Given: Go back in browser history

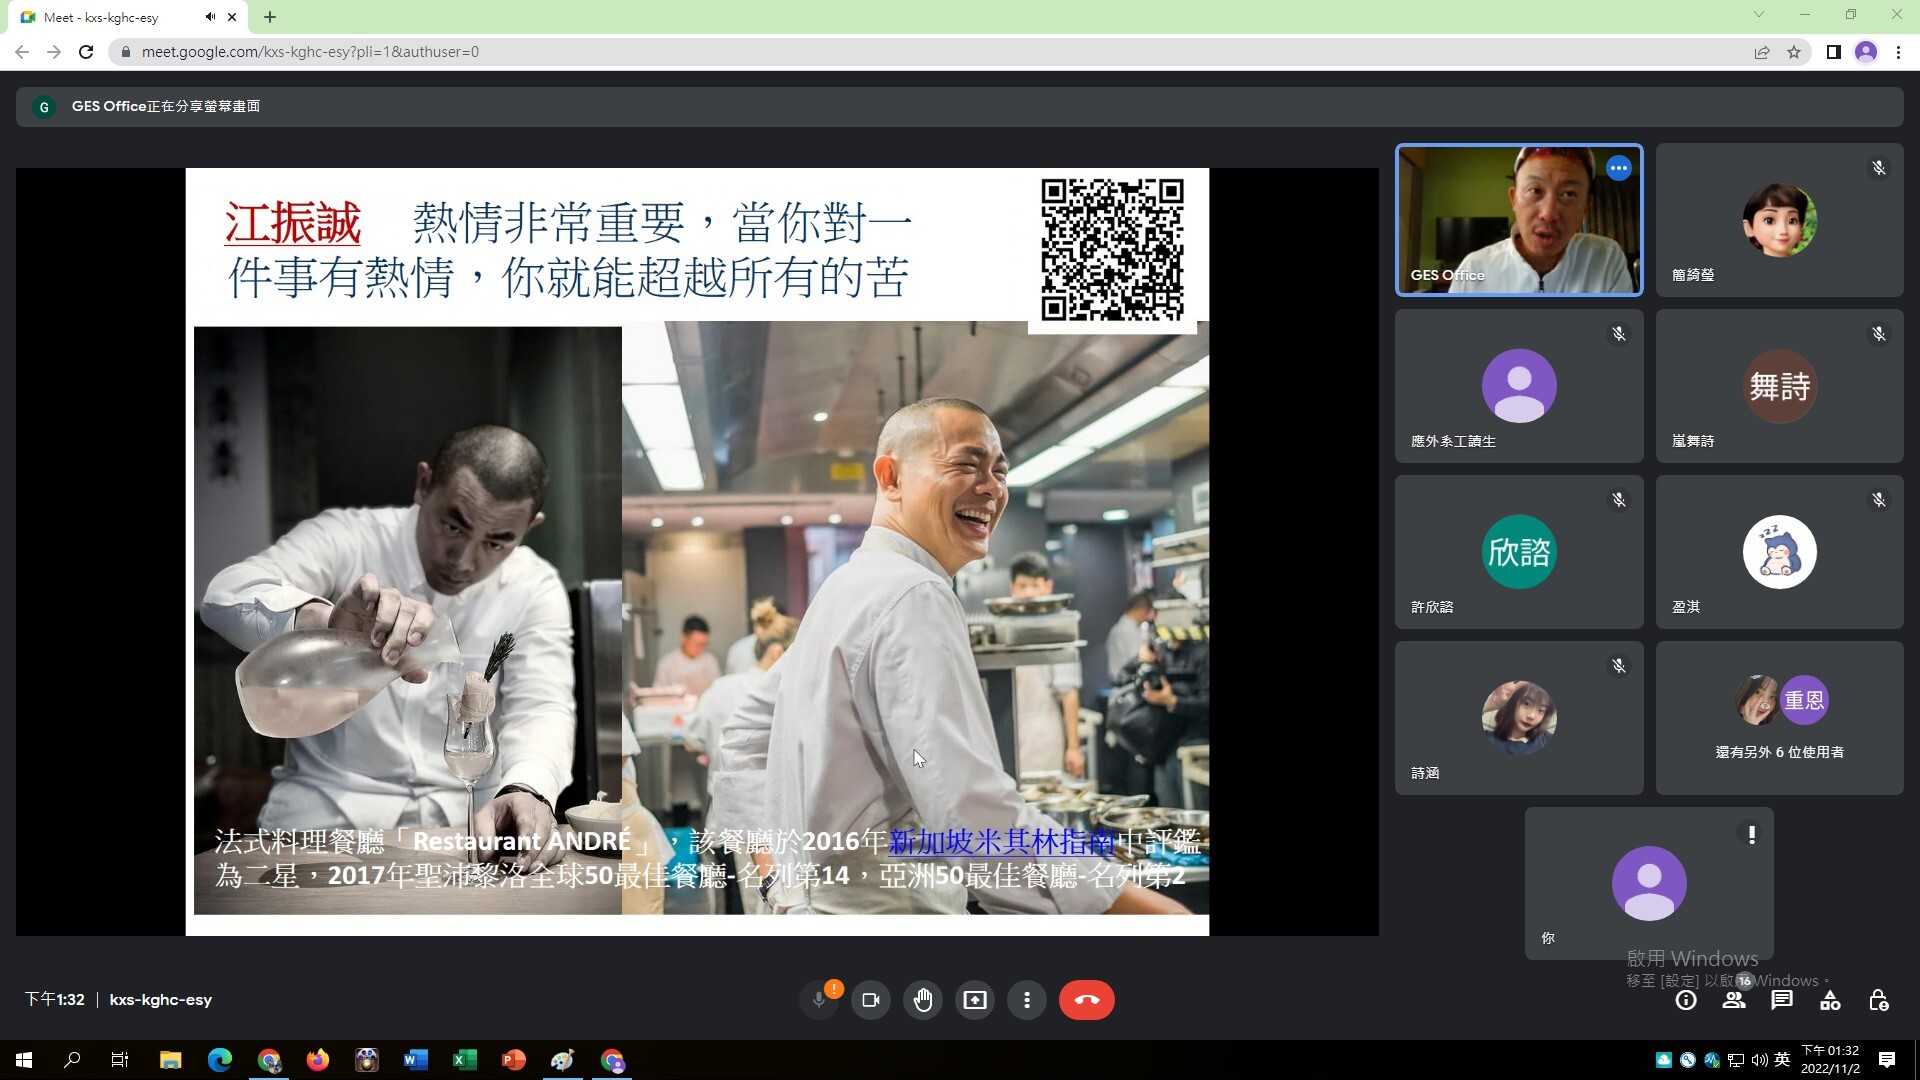Looking at the screenshot, I should coord(22,52).
